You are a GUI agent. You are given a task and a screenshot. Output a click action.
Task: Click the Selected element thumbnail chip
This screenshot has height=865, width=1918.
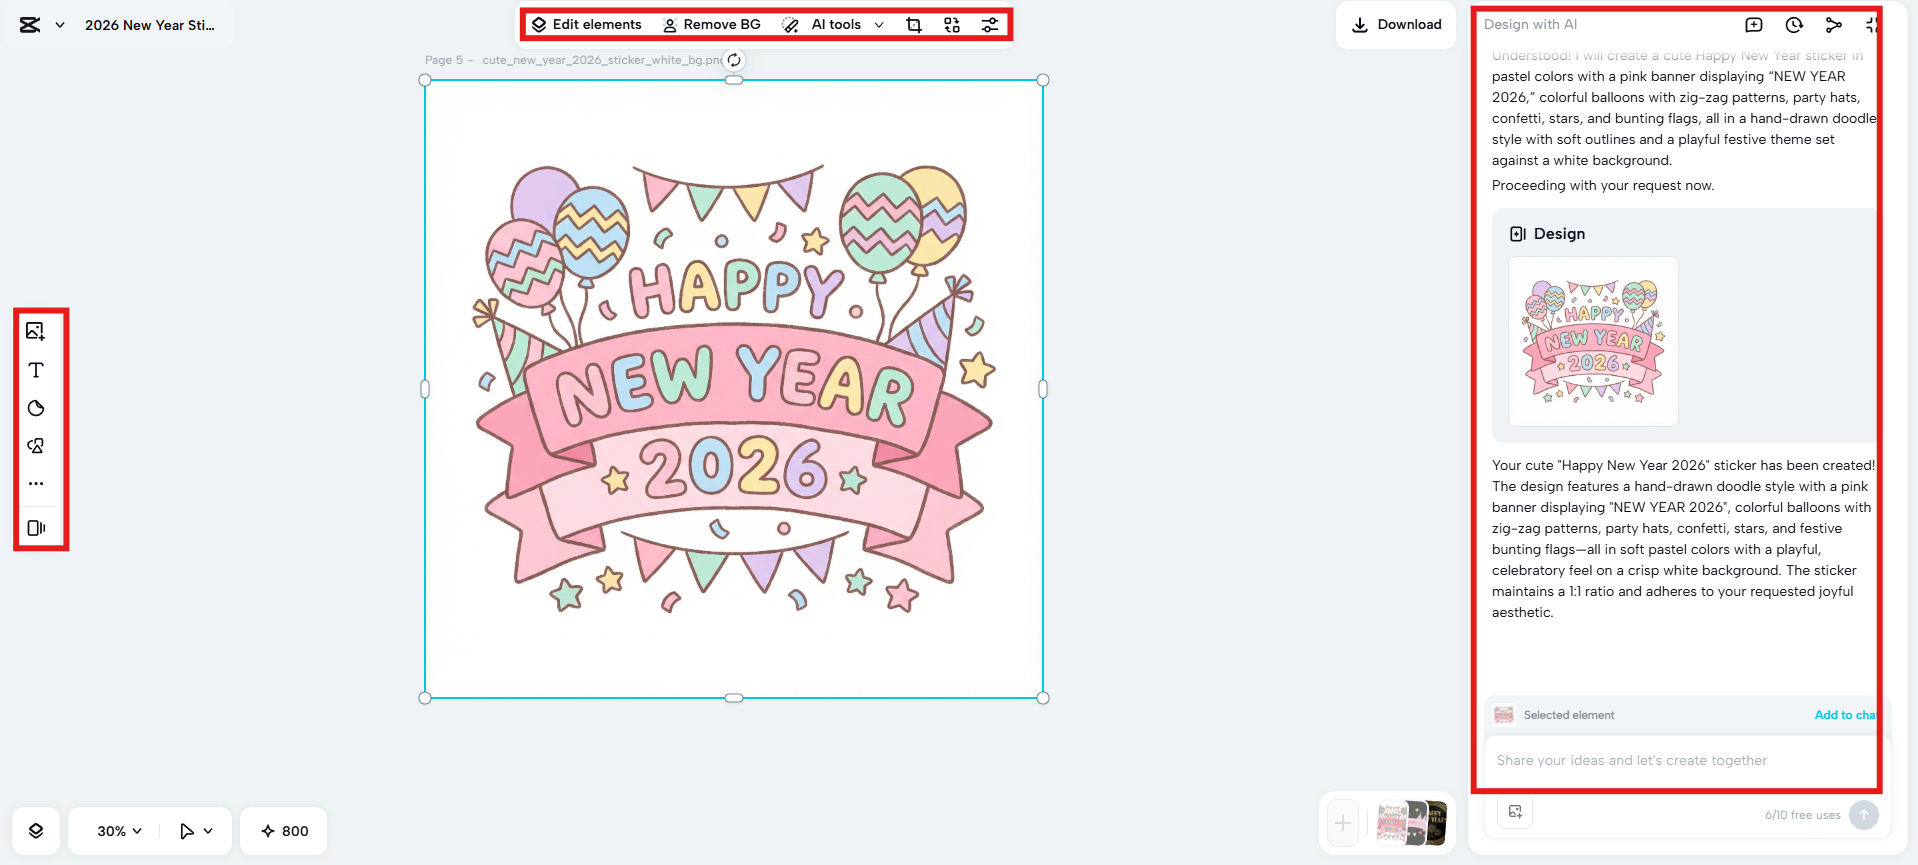[1504, 715]
